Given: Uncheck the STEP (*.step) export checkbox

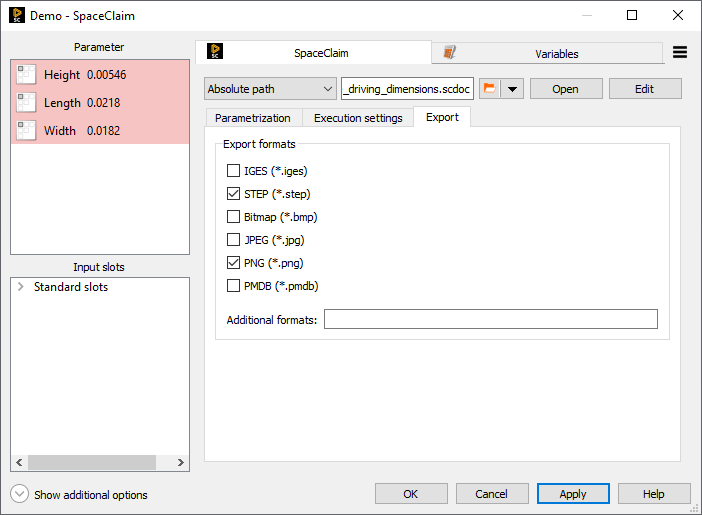Looking at the screenshot, I should point(233,193).
